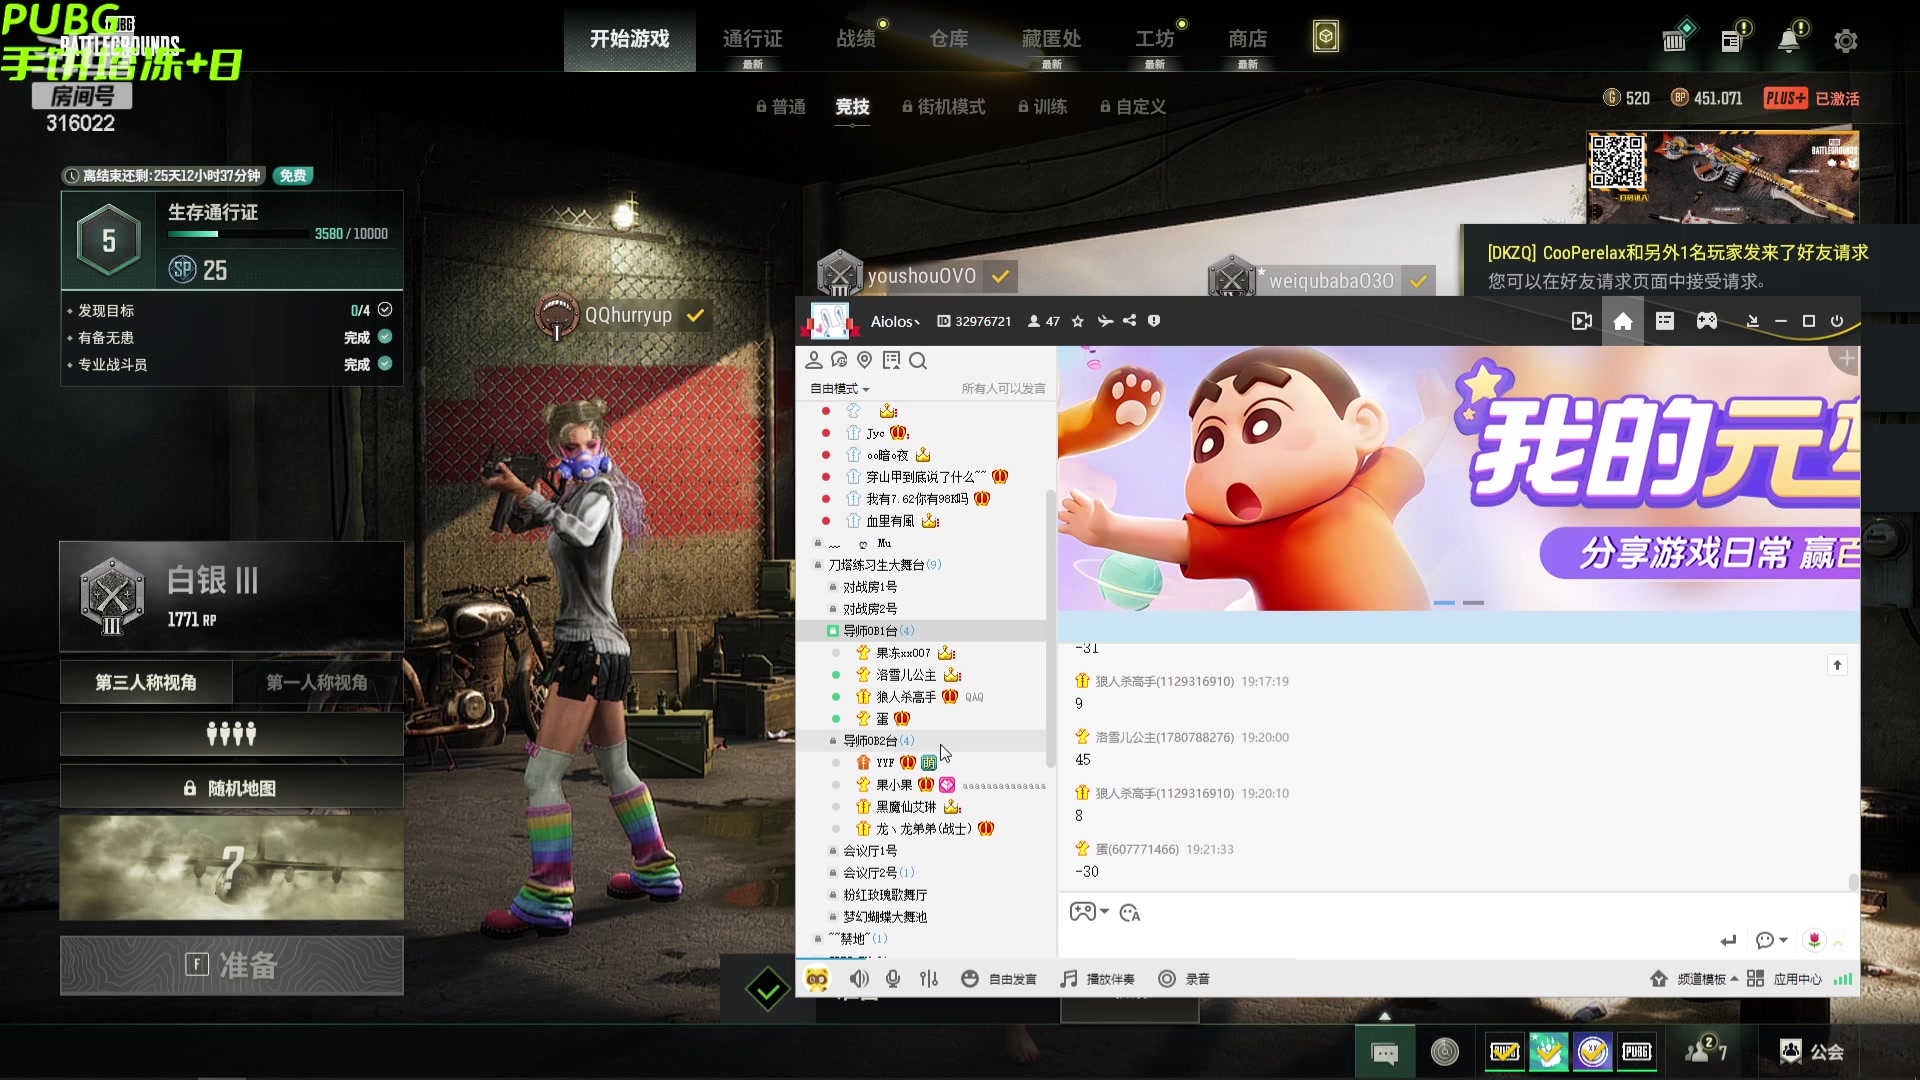This screenshot has height=1080, width=1920.
Task: Click the YY raccoon mascot icon
Action: 817,979
